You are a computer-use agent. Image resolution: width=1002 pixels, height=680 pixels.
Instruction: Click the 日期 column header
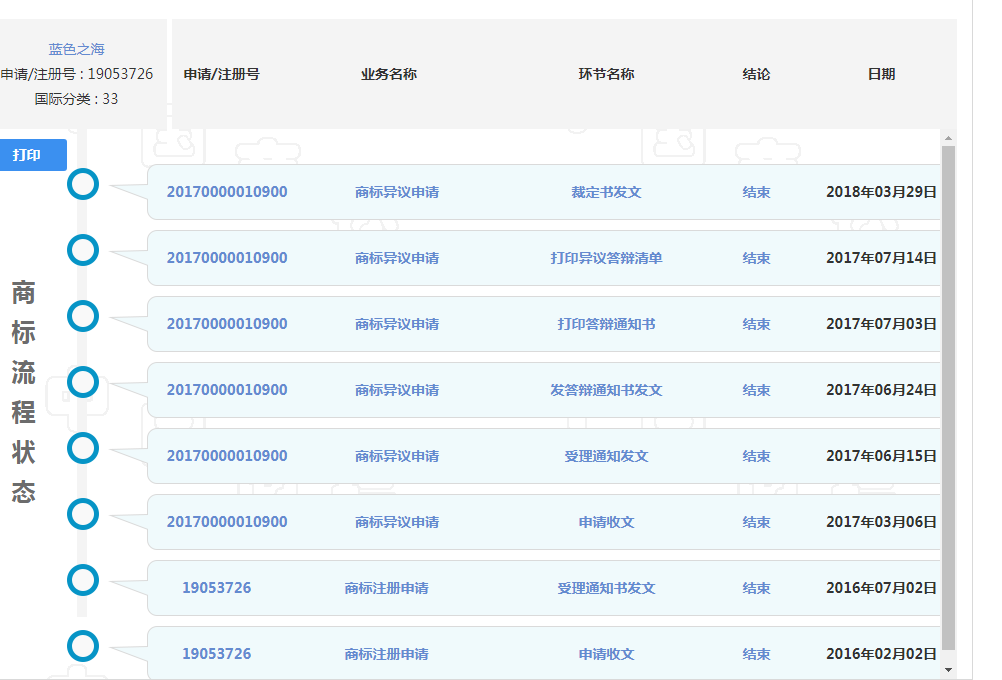tap(881, 74)
